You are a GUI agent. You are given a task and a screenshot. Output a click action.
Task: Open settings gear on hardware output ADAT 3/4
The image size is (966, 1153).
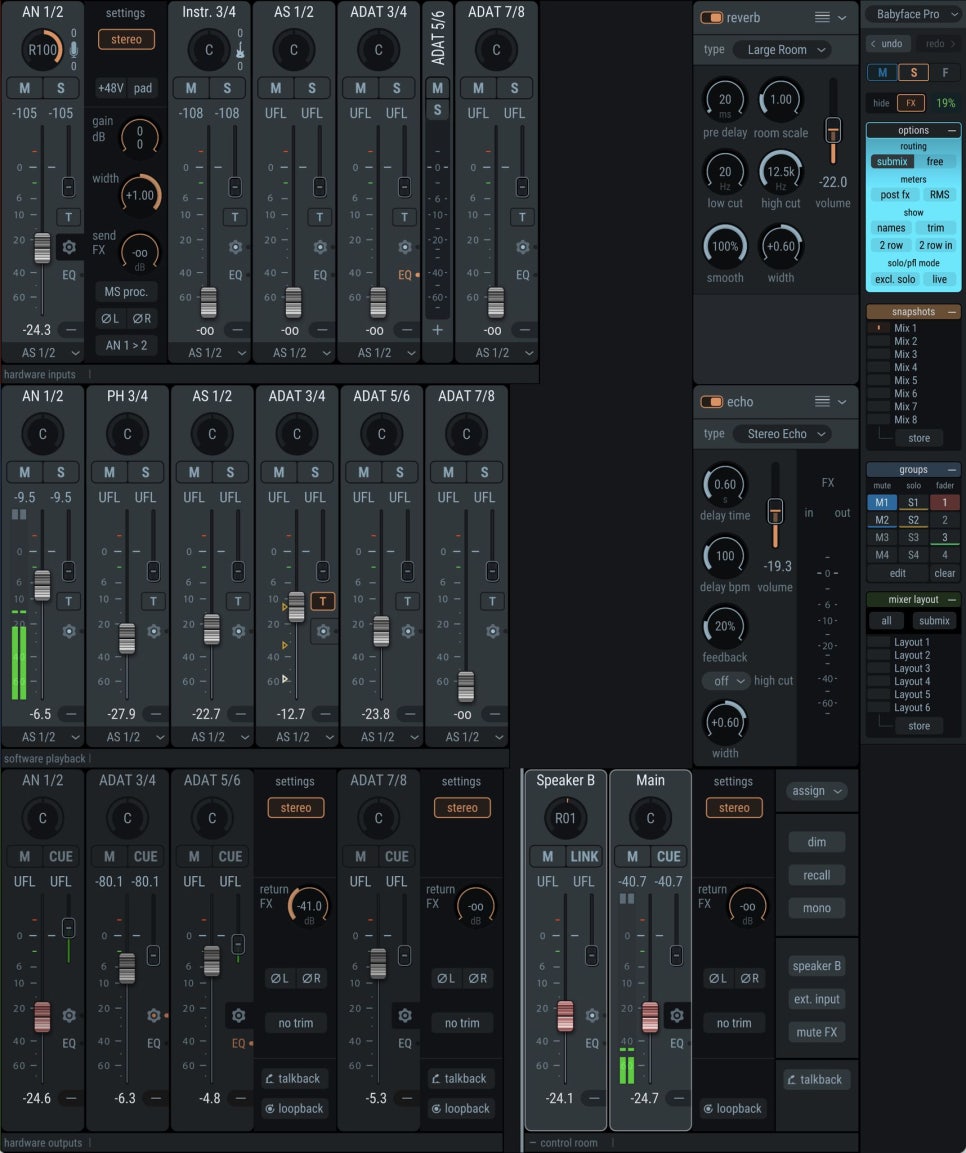[154, 1015]
